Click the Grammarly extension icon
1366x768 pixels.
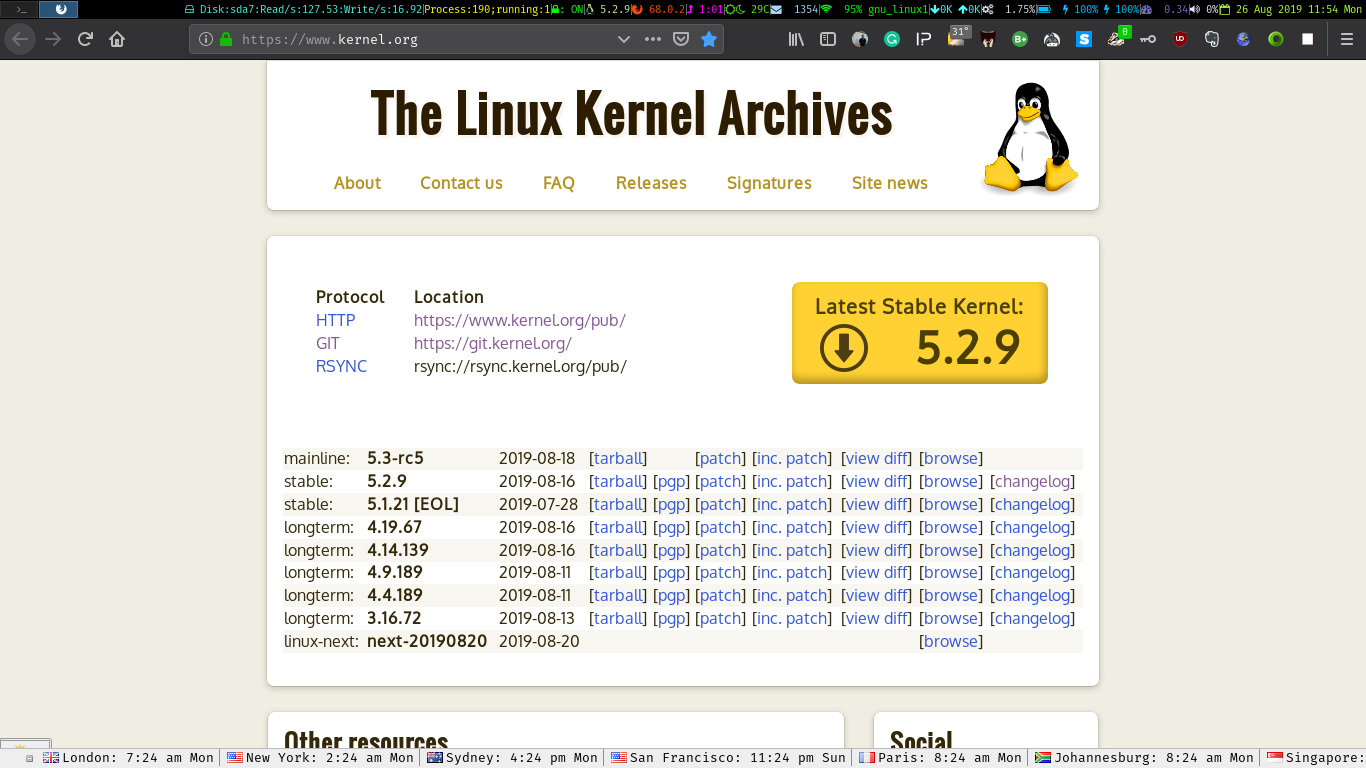[892, 39]
